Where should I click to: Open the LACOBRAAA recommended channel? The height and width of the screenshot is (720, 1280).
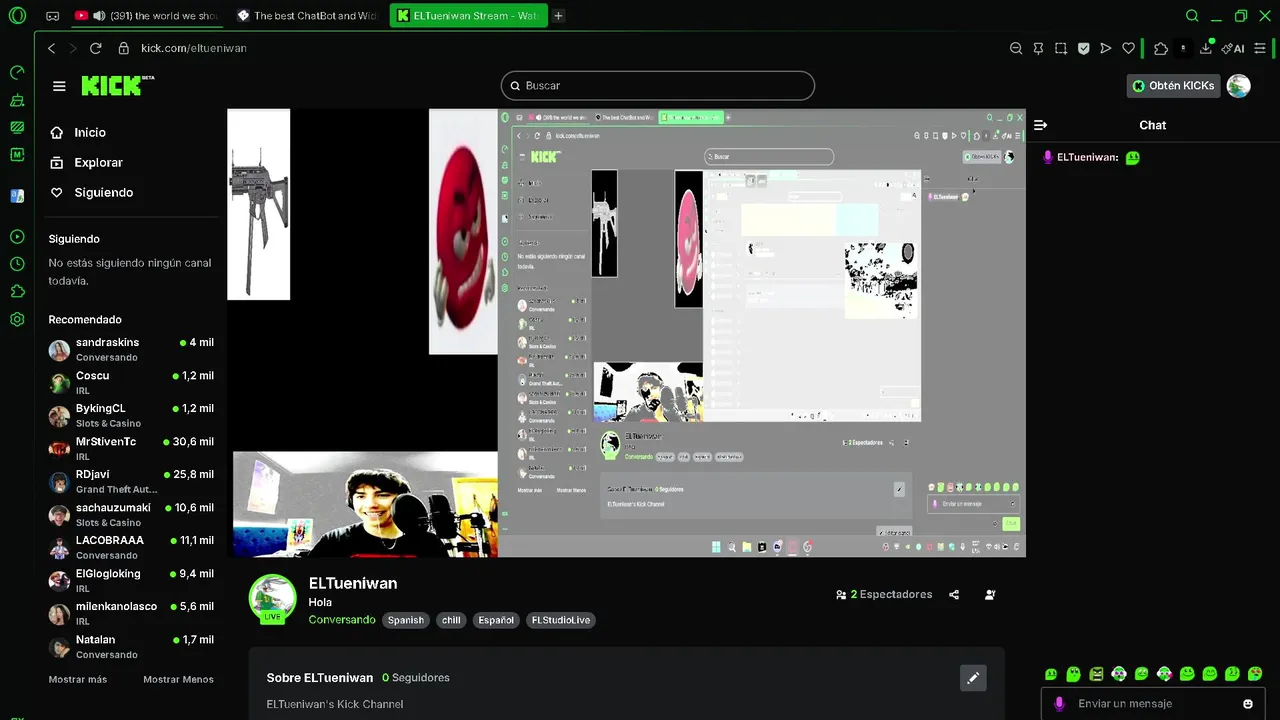point(131,547)
